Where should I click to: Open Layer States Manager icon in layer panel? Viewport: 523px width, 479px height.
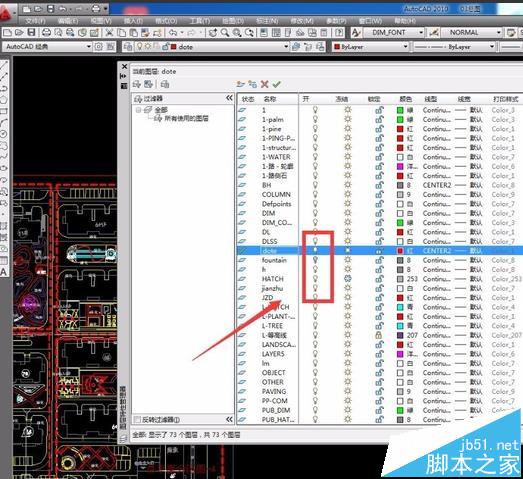(165, 84)
